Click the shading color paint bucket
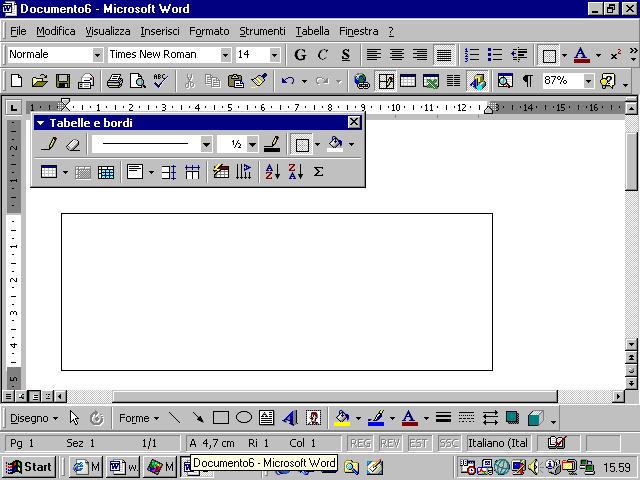 click(335, 145)
